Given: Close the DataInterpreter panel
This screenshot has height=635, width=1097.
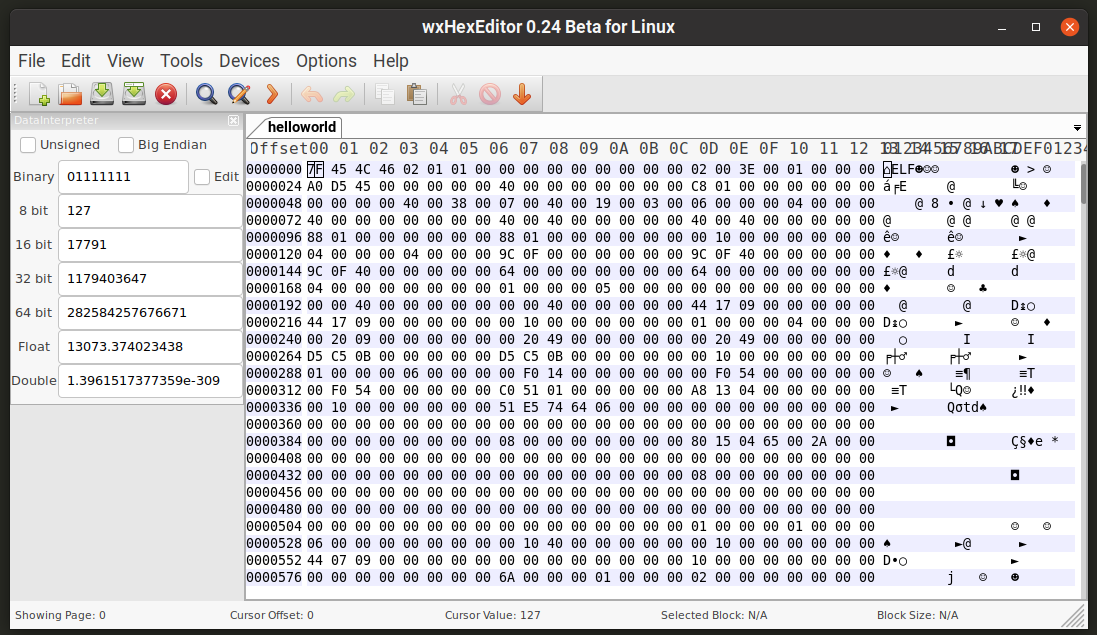Looking at the screenshot, I should 233,120.
